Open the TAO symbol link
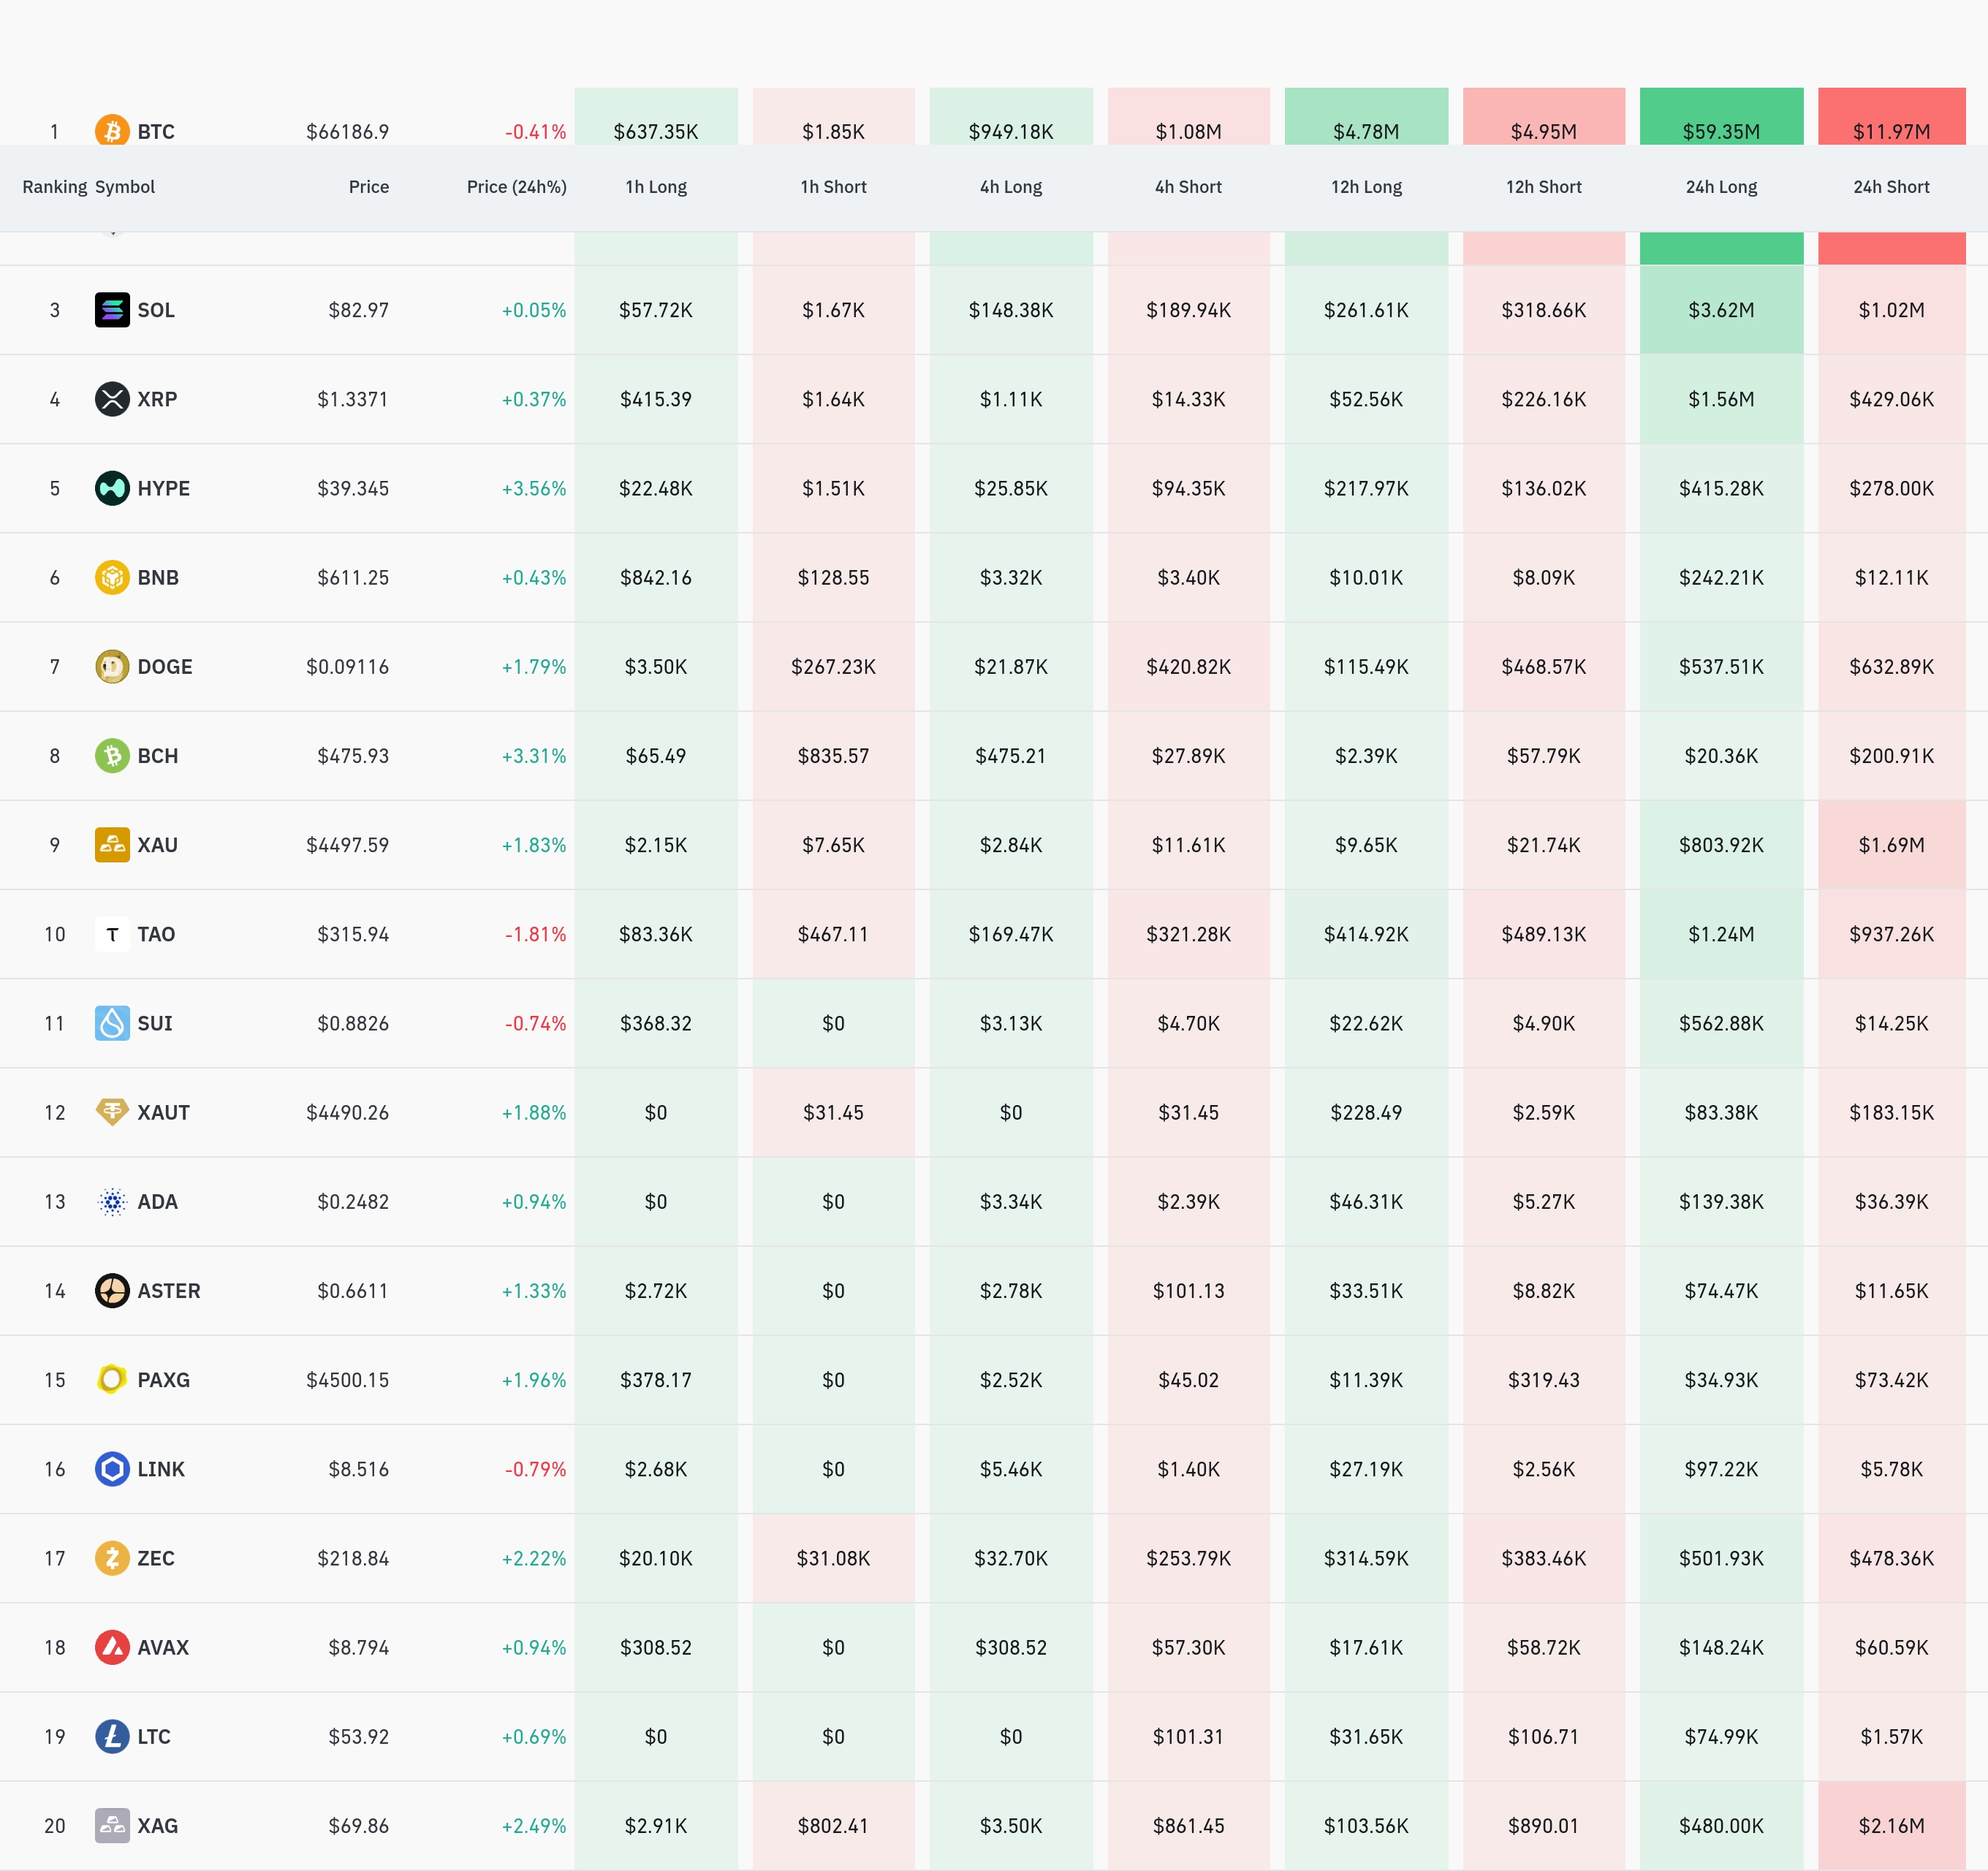Screen dimensions: 1988x1871 [x=156, y=934]
